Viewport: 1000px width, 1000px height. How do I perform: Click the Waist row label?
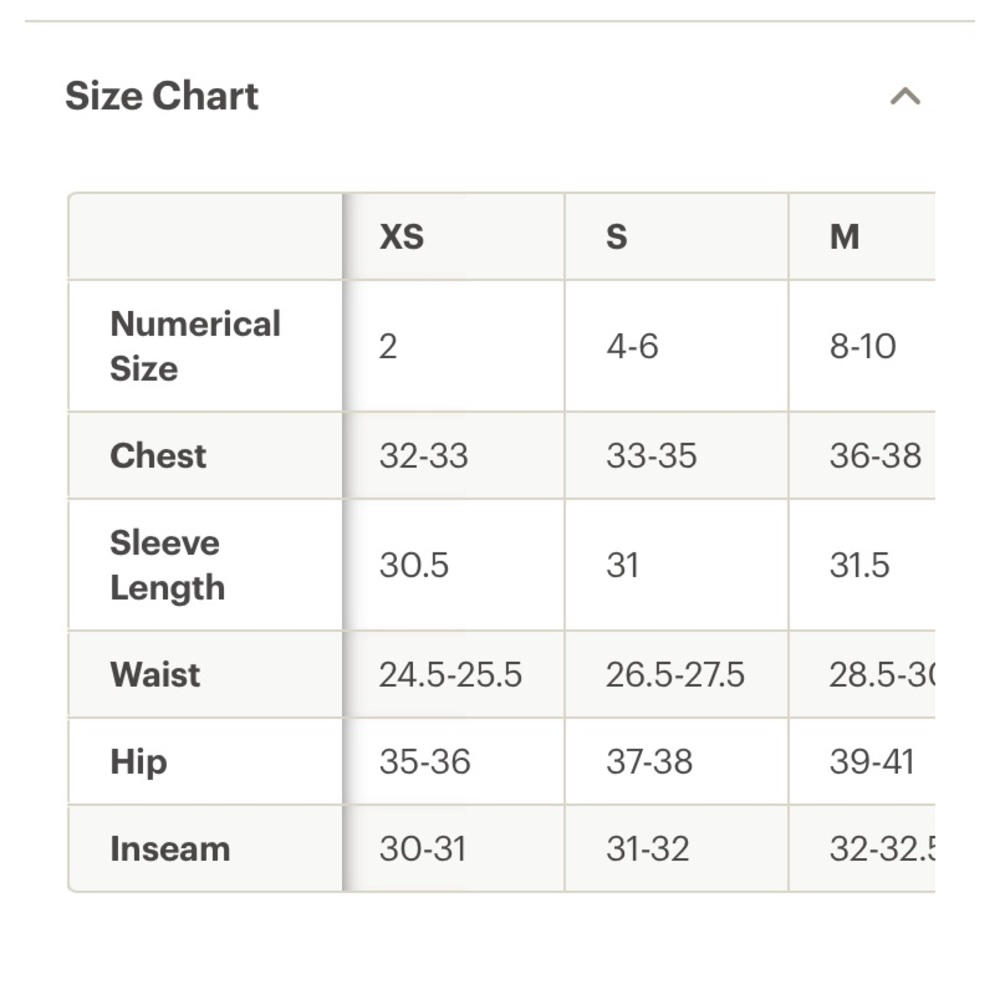(155, 674)
